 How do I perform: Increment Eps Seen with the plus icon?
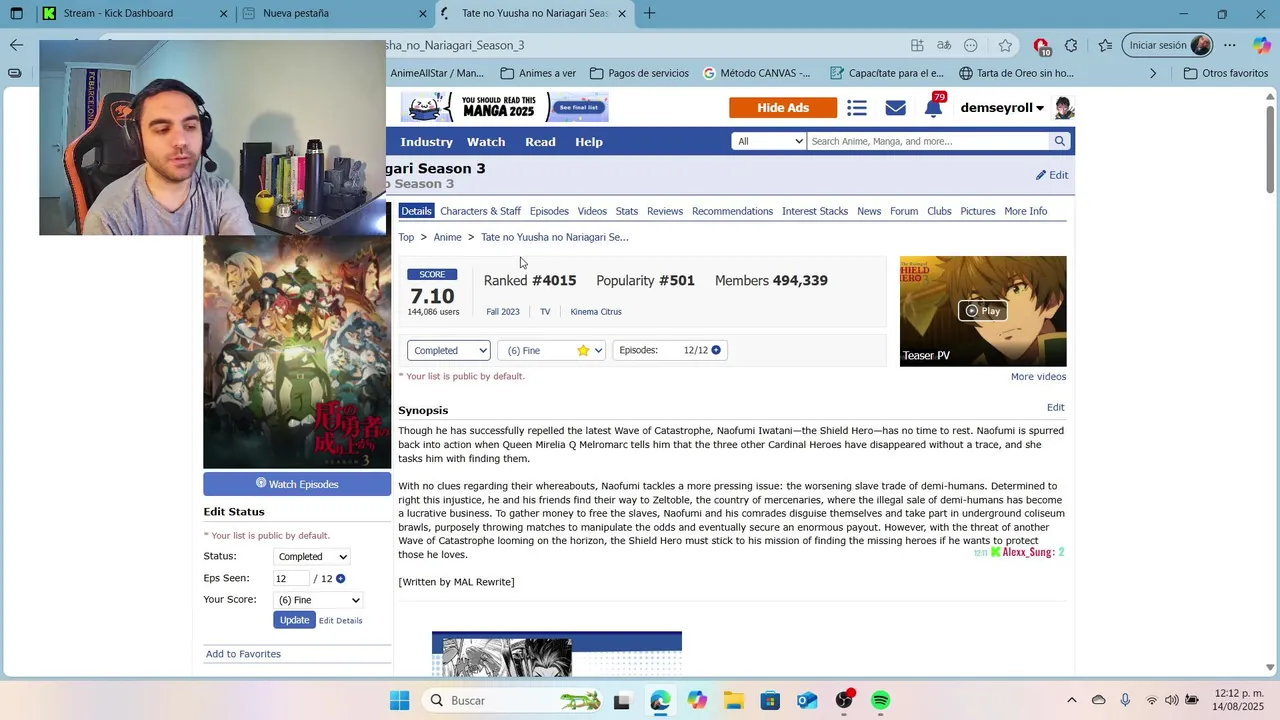(340, 579)
